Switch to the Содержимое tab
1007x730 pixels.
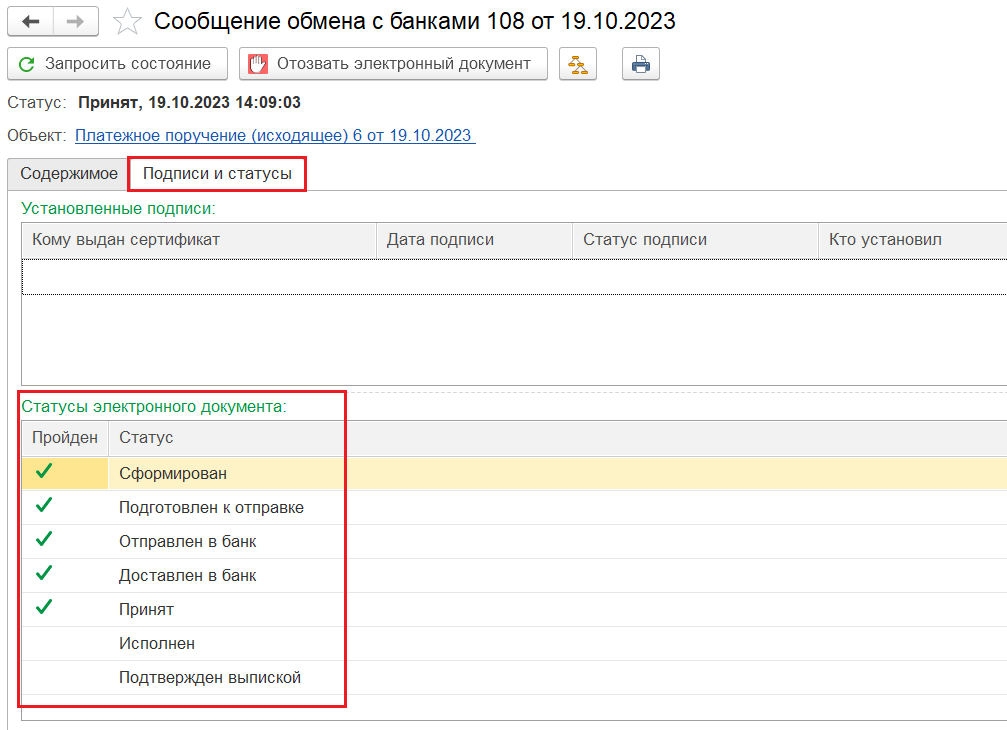tap(69, 174)
